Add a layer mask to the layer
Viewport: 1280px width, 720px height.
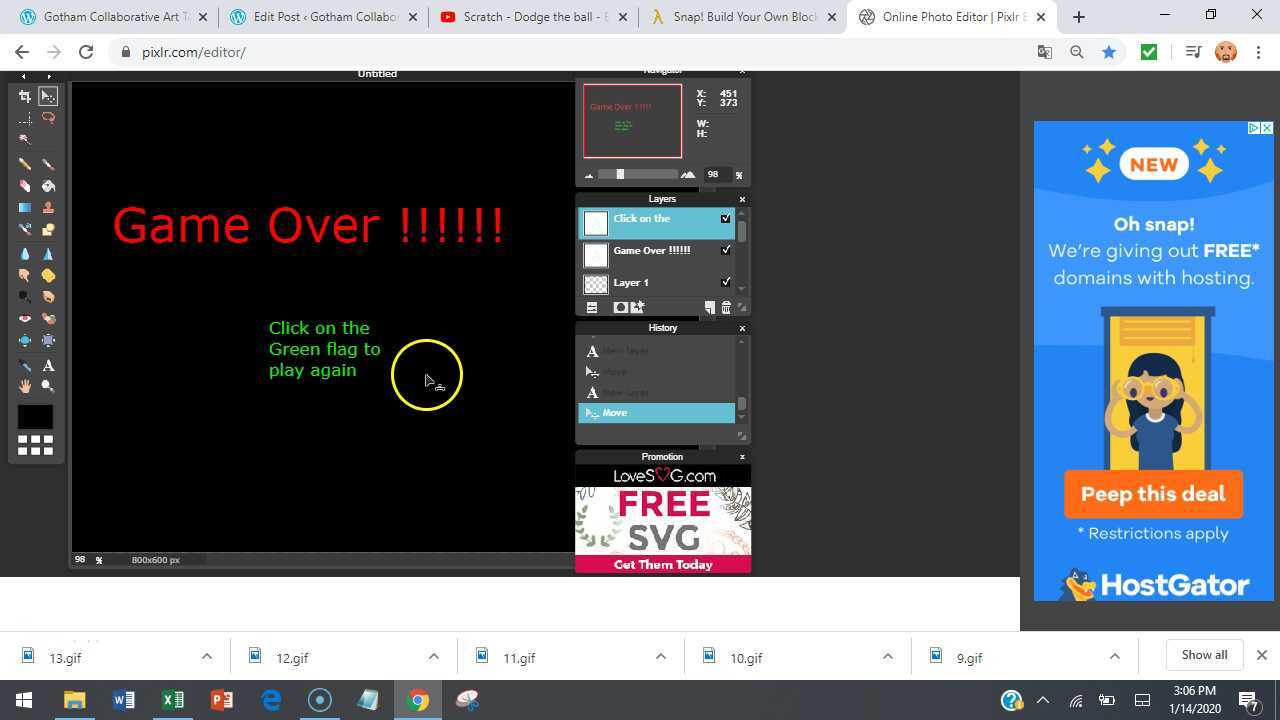pyautogui.click(x=620, y=307)
